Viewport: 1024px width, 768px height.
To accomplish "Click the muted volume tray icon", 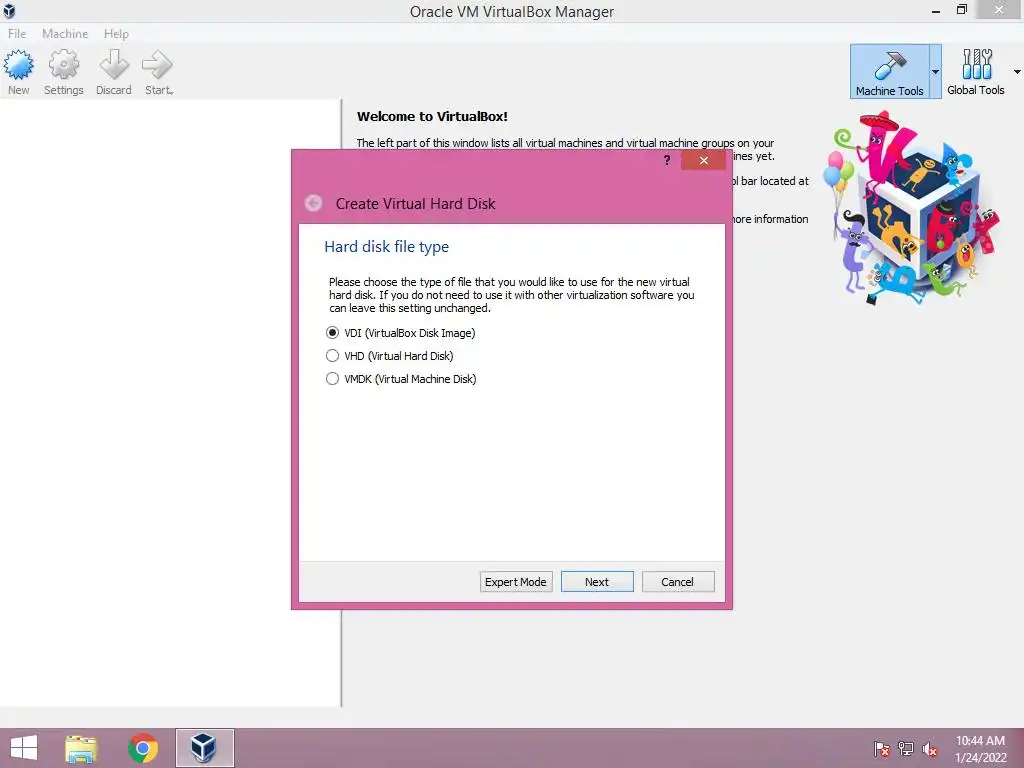I will point(930,749).
